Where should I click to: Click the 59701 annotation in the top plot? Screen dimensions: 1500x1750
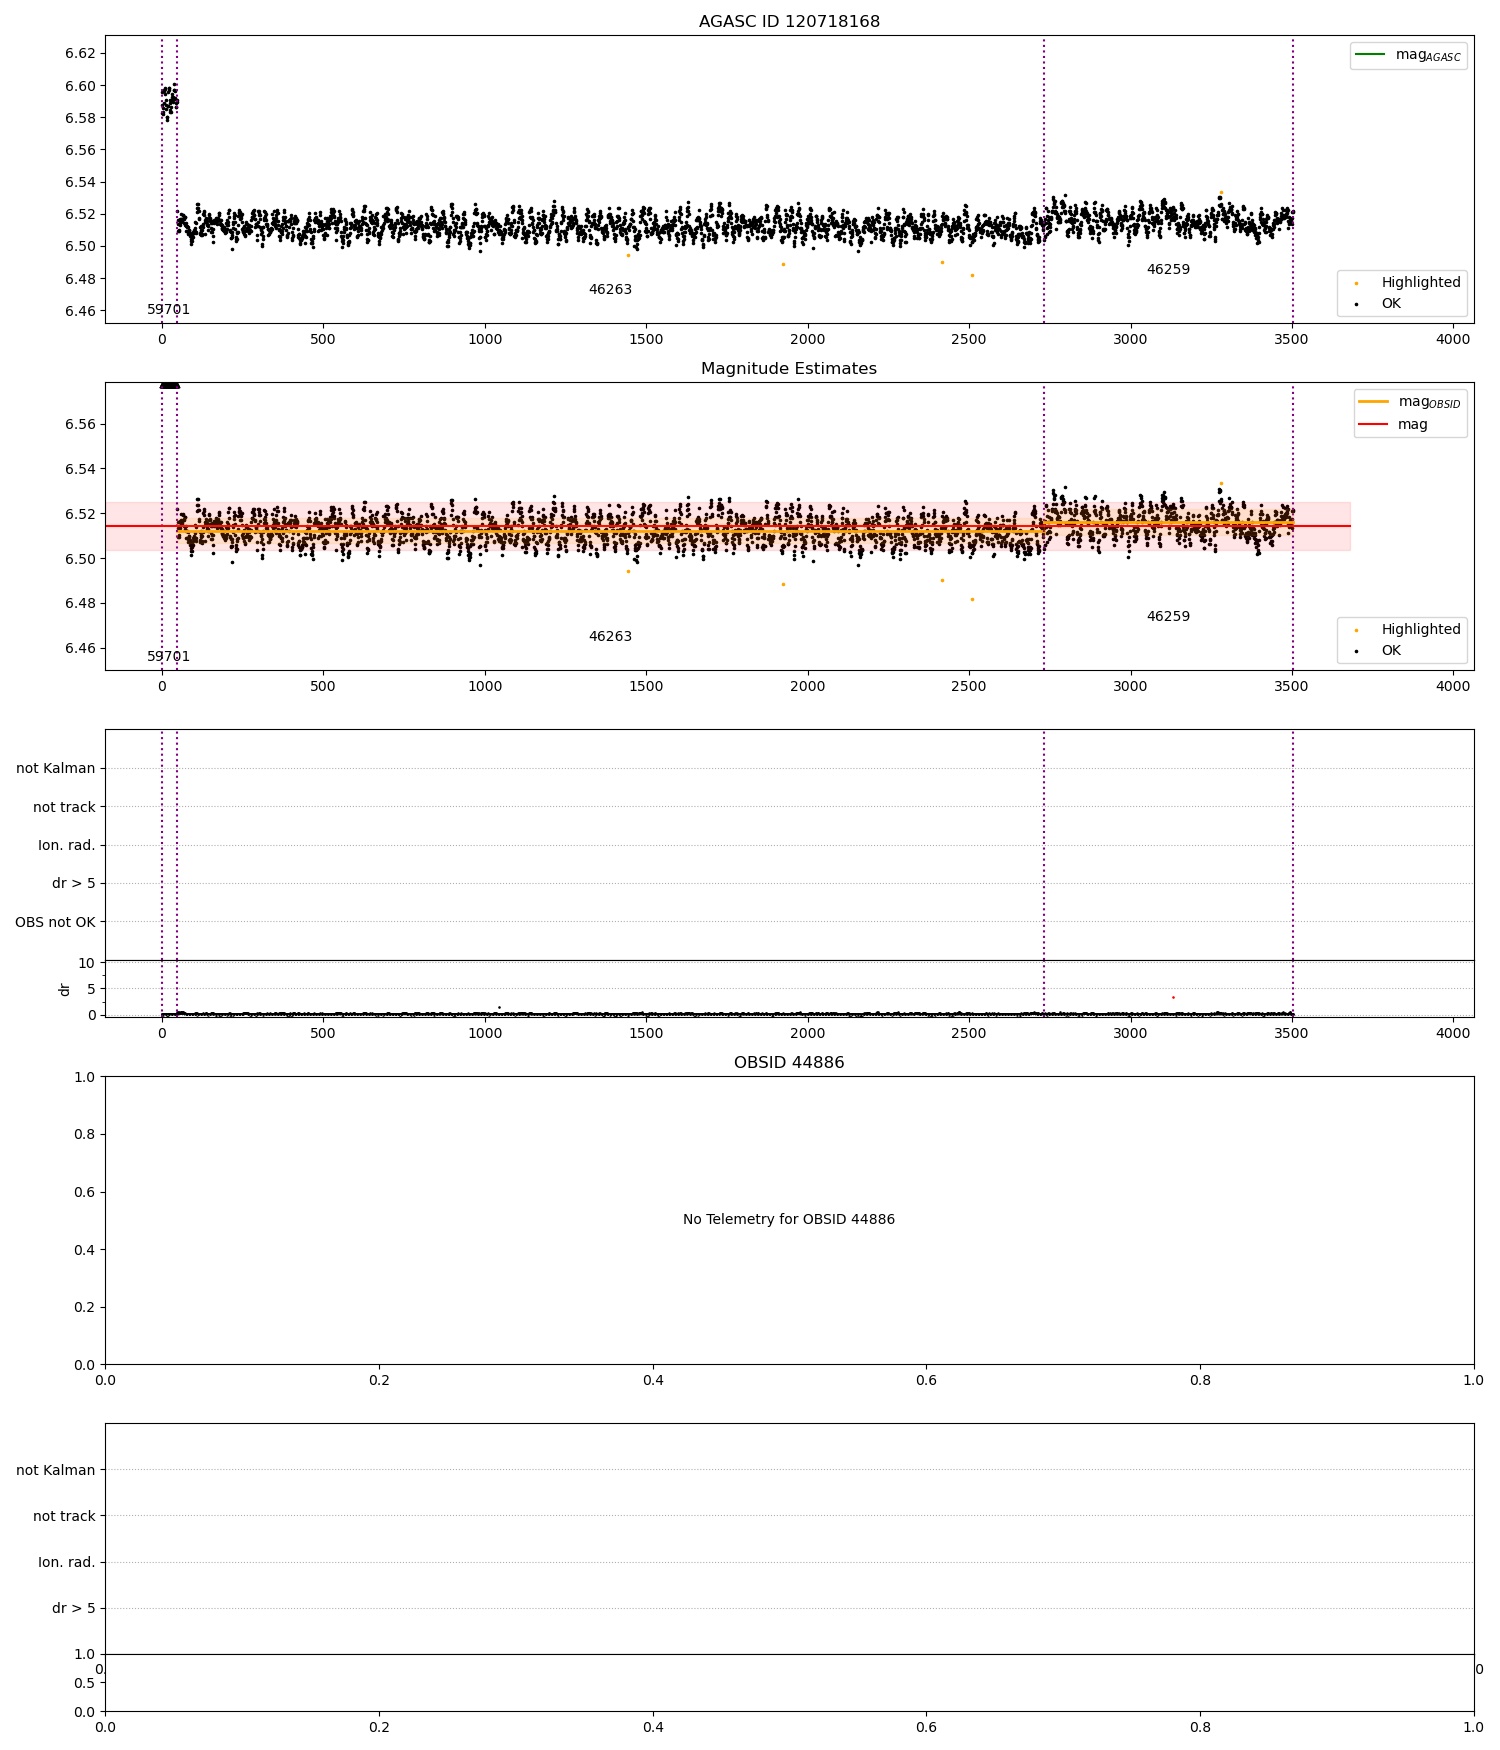168,310
